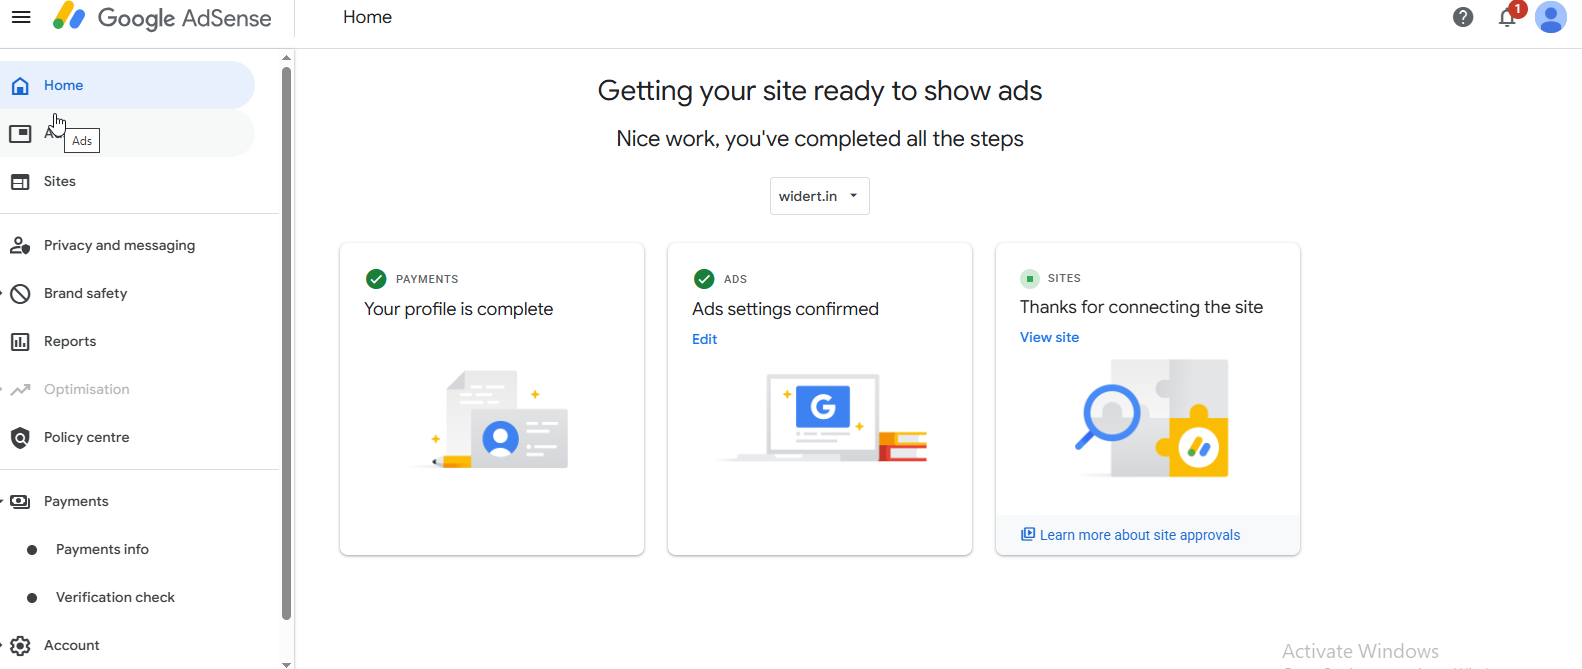Click the Payments card illustration
The image size is (1582, 669).
point(492,419)
